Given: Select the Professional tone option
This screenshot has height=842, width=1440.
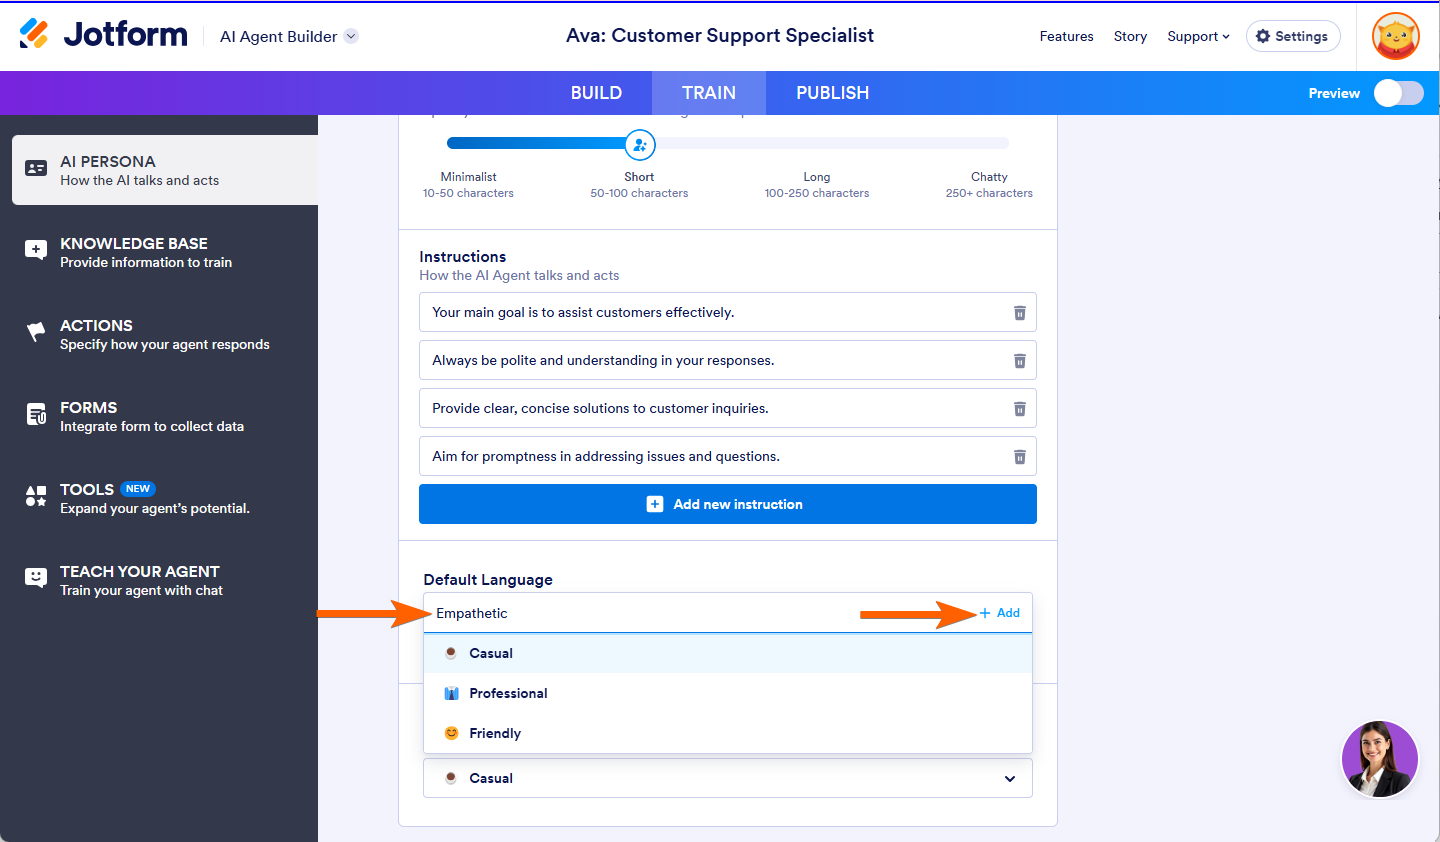Looking at the screenshot, I should (508, 693).
